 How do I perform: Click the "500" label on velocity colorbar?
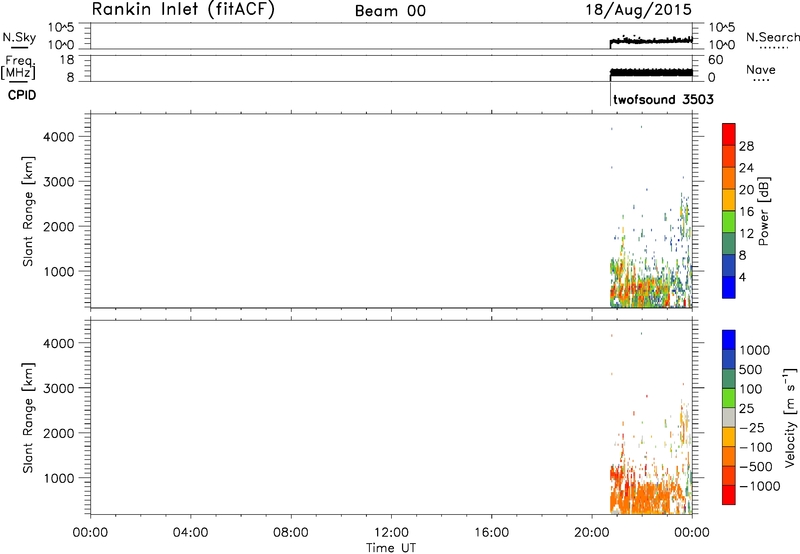(751, 369)
